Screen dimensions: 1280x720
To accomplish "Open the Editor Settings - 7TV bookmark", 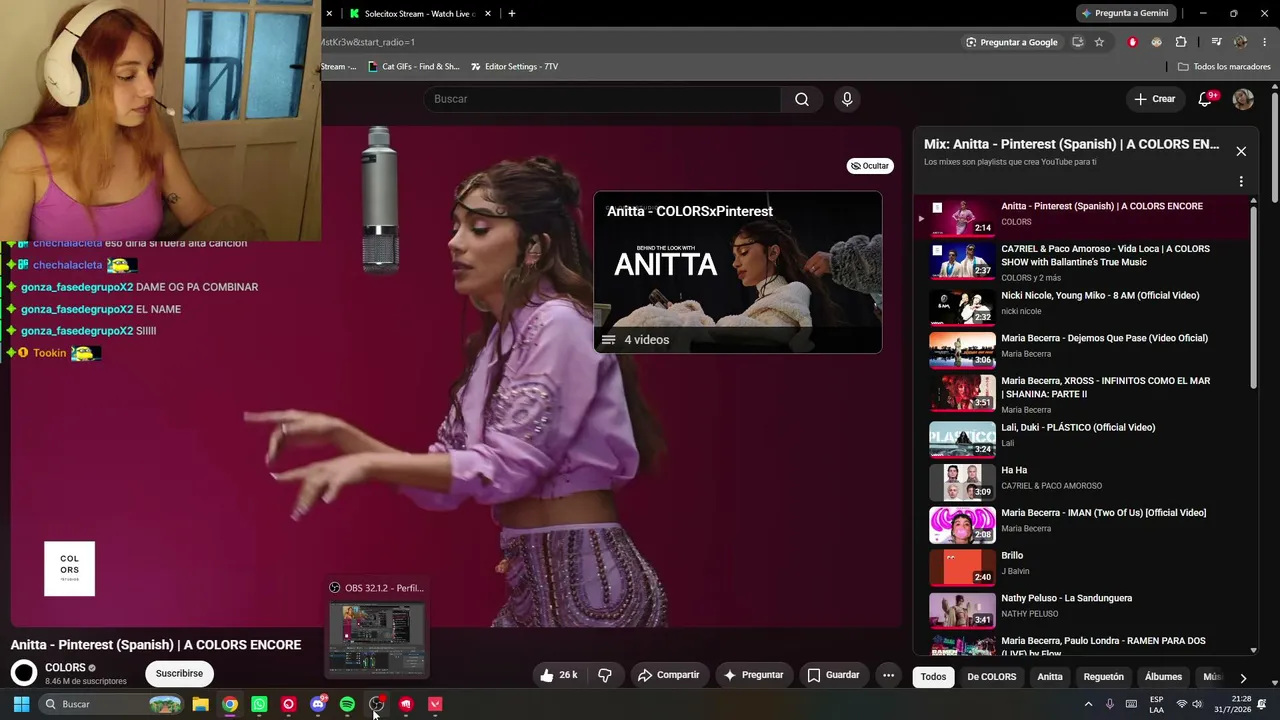I will (x=513, y=67).
